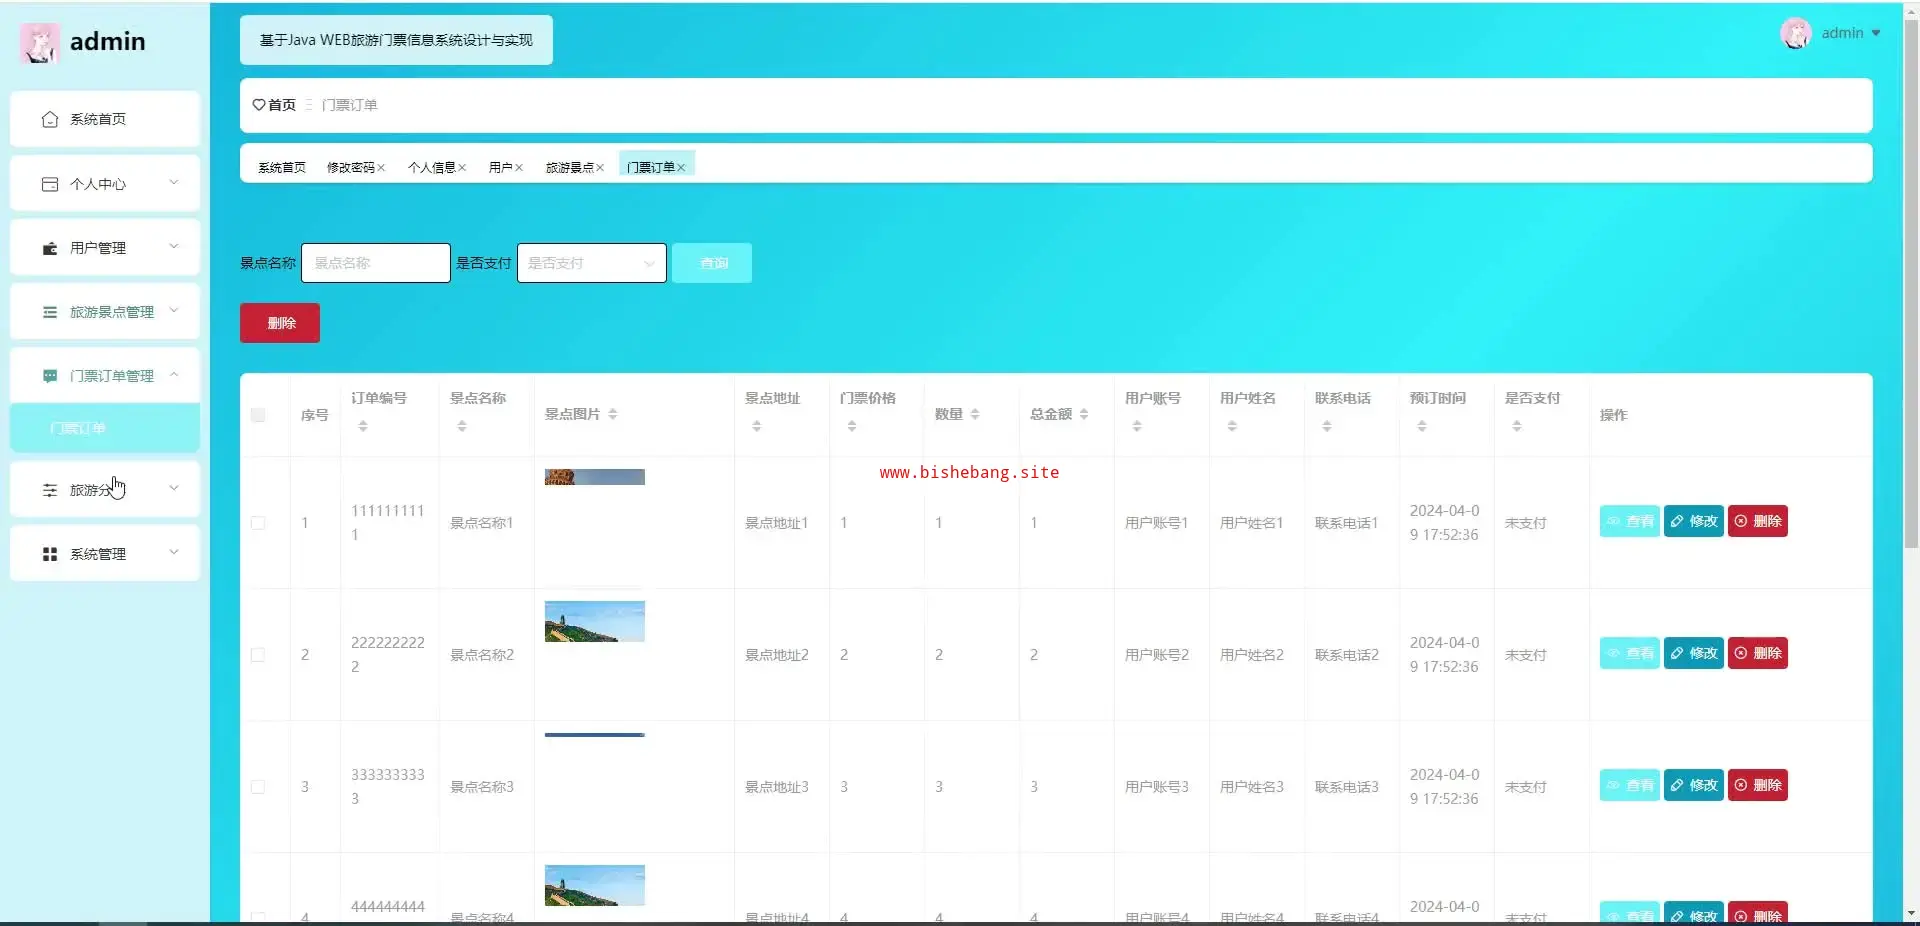The image size is (1920, 926).
Task: Expand the admin user dropdown arrow
Action: (x=1876, y=33)
